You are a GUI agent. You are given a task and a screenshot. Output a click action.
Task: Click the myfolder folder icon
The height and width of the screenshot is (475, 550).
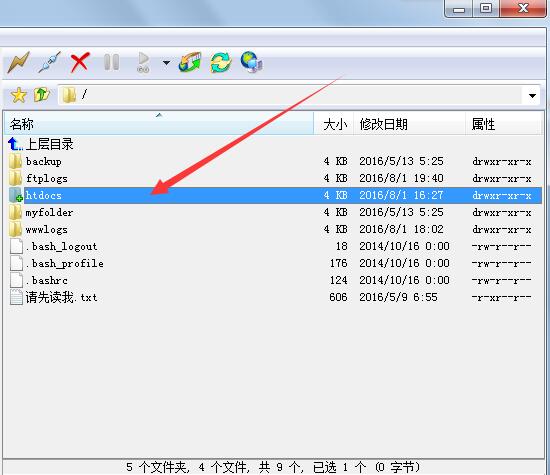point(15,212)
